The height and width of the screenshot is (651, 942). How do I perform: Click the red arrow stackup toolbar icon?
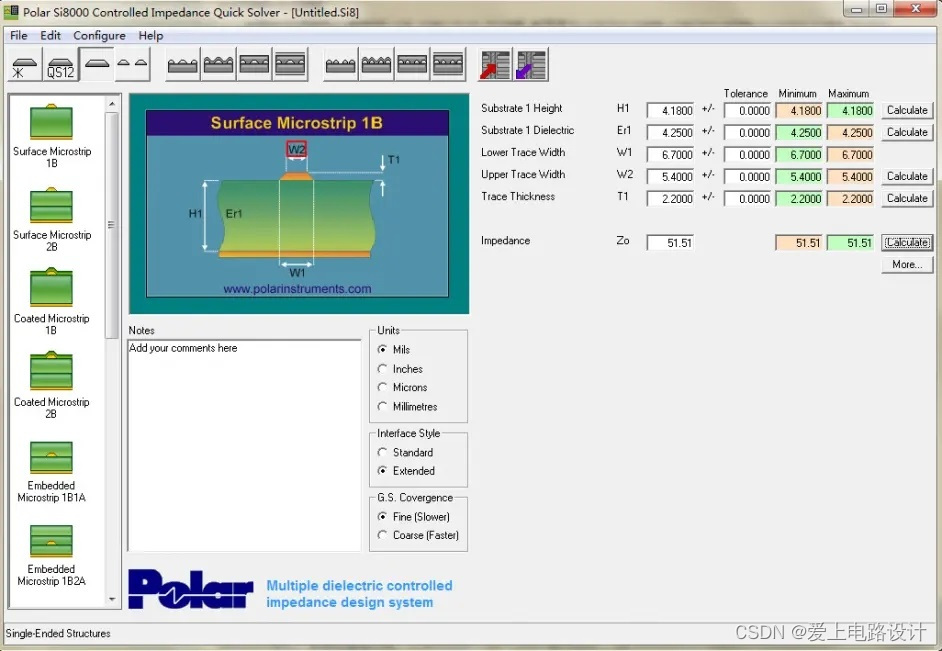coord(494,65)
